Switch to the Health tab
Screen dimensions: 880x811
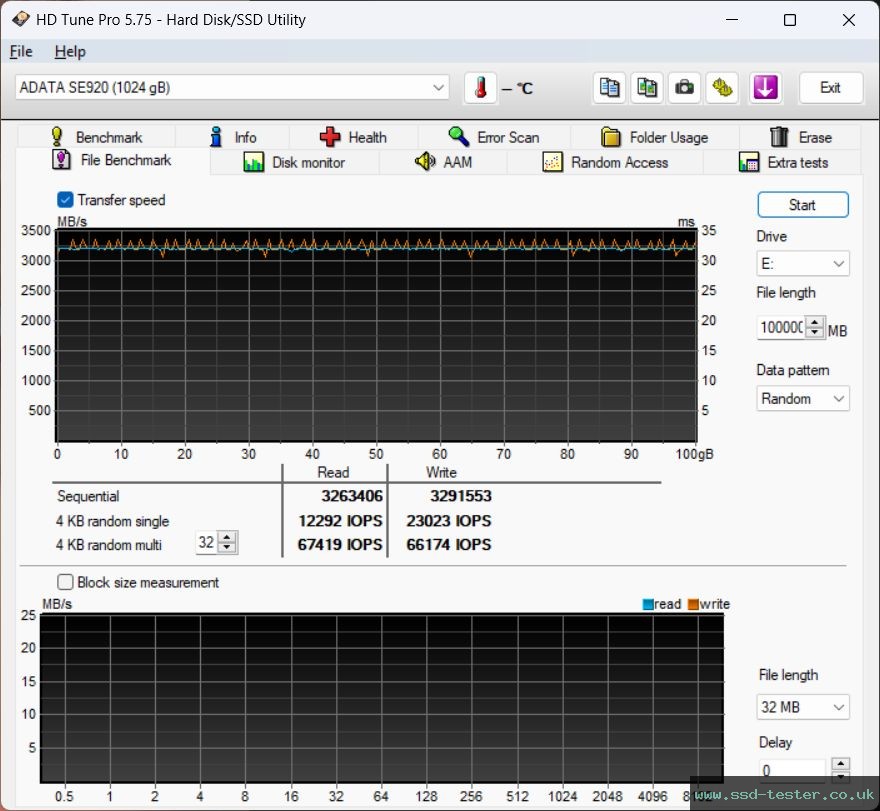pos(354,137)
